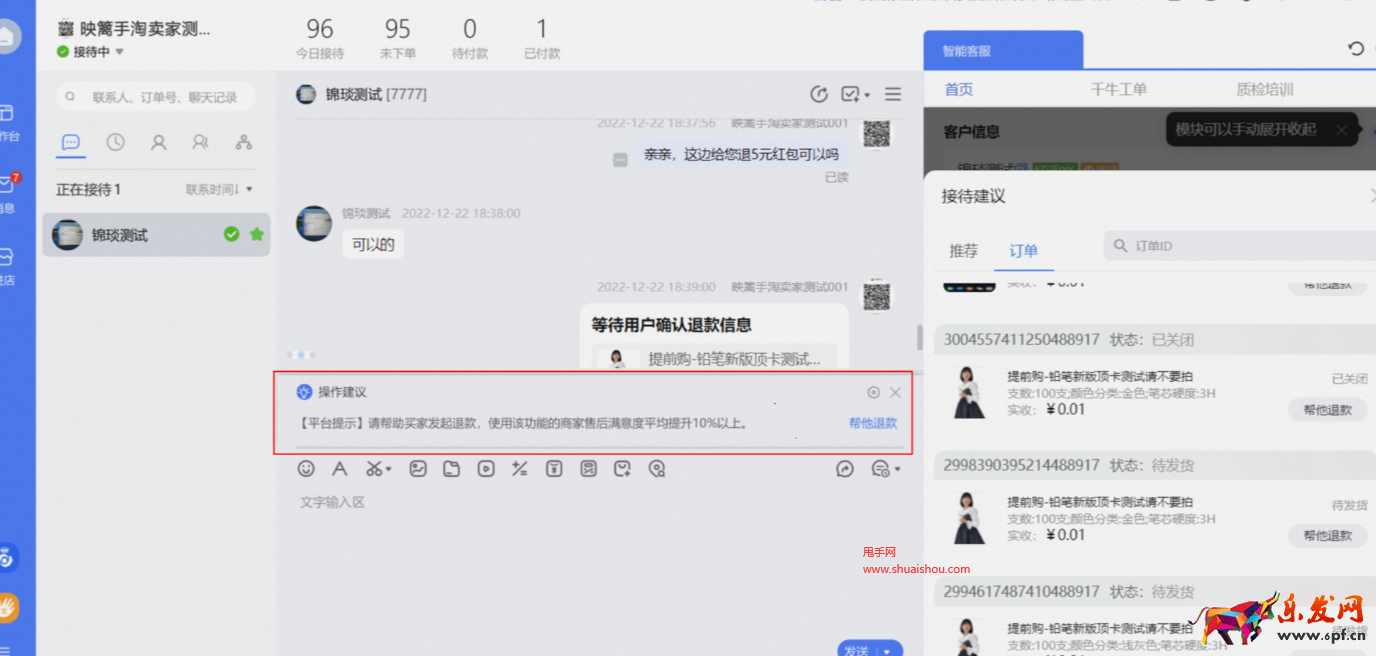
Task: Open settings circle icon in 操作建议 bar
Action: (873, 392)
